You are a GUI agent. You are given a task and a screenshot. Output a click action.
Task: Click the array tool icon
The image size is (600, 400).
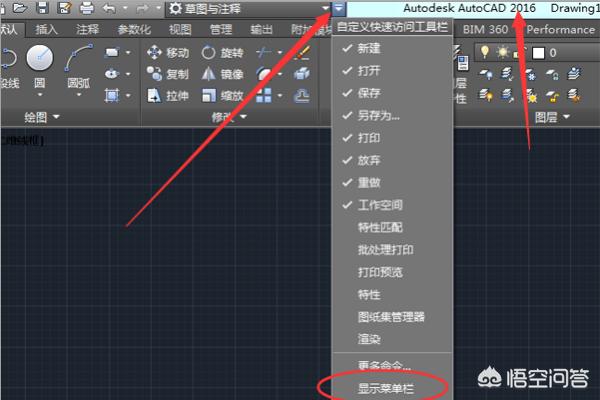pyautogui.click(x=264, y=95)
